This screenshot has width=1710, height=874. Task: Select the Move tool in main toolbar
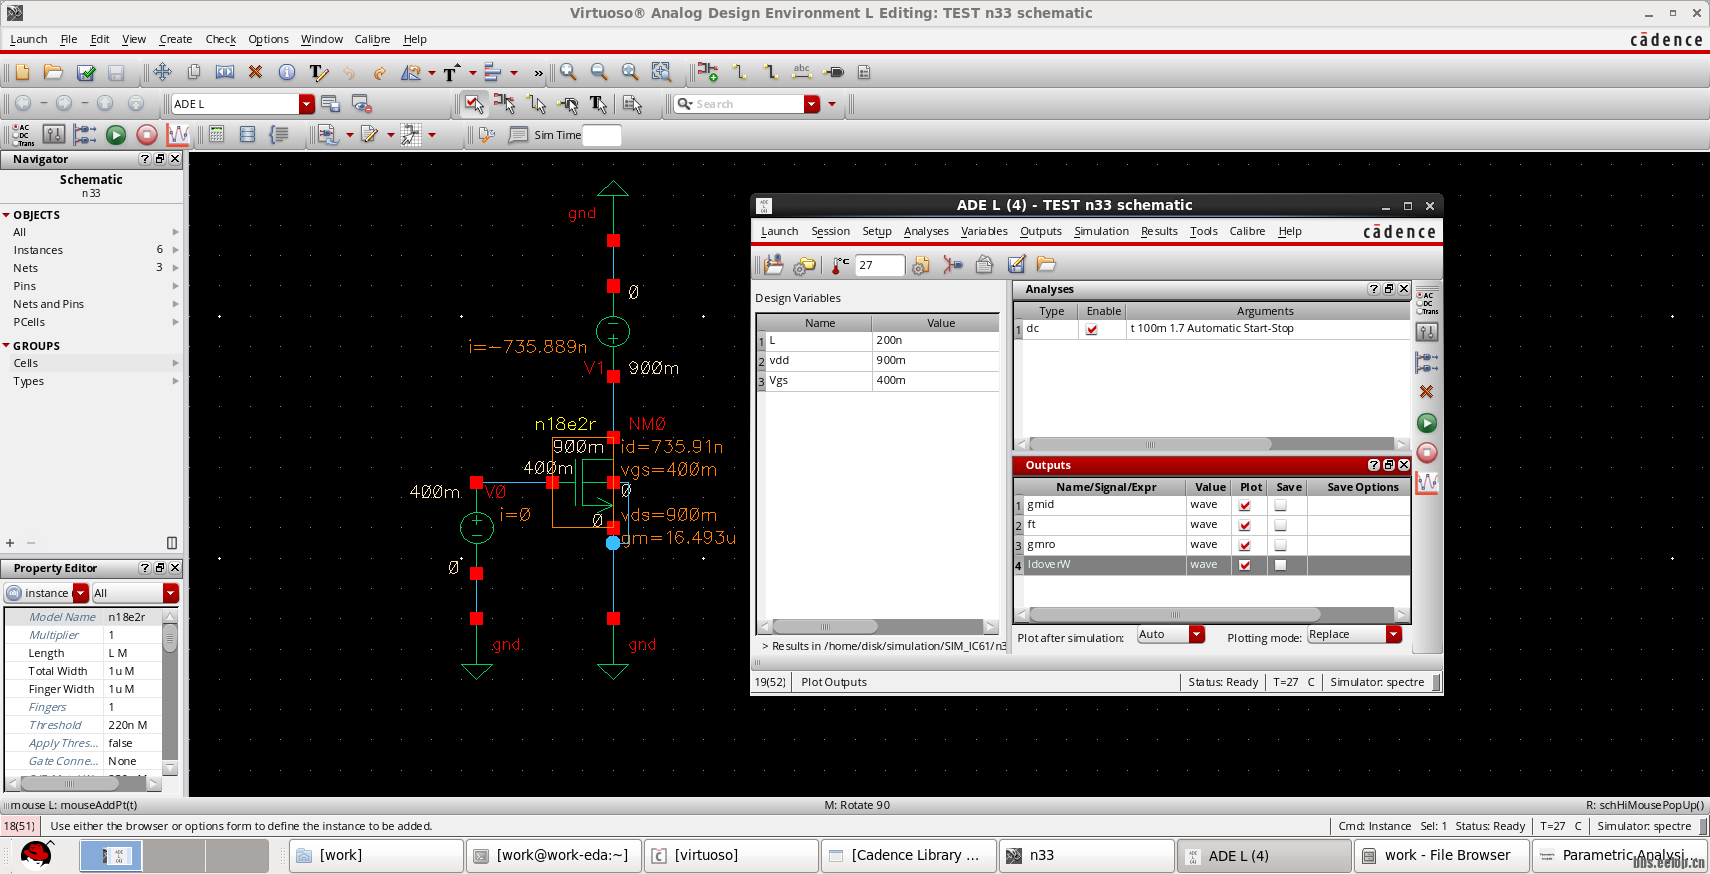pos(162,72)
